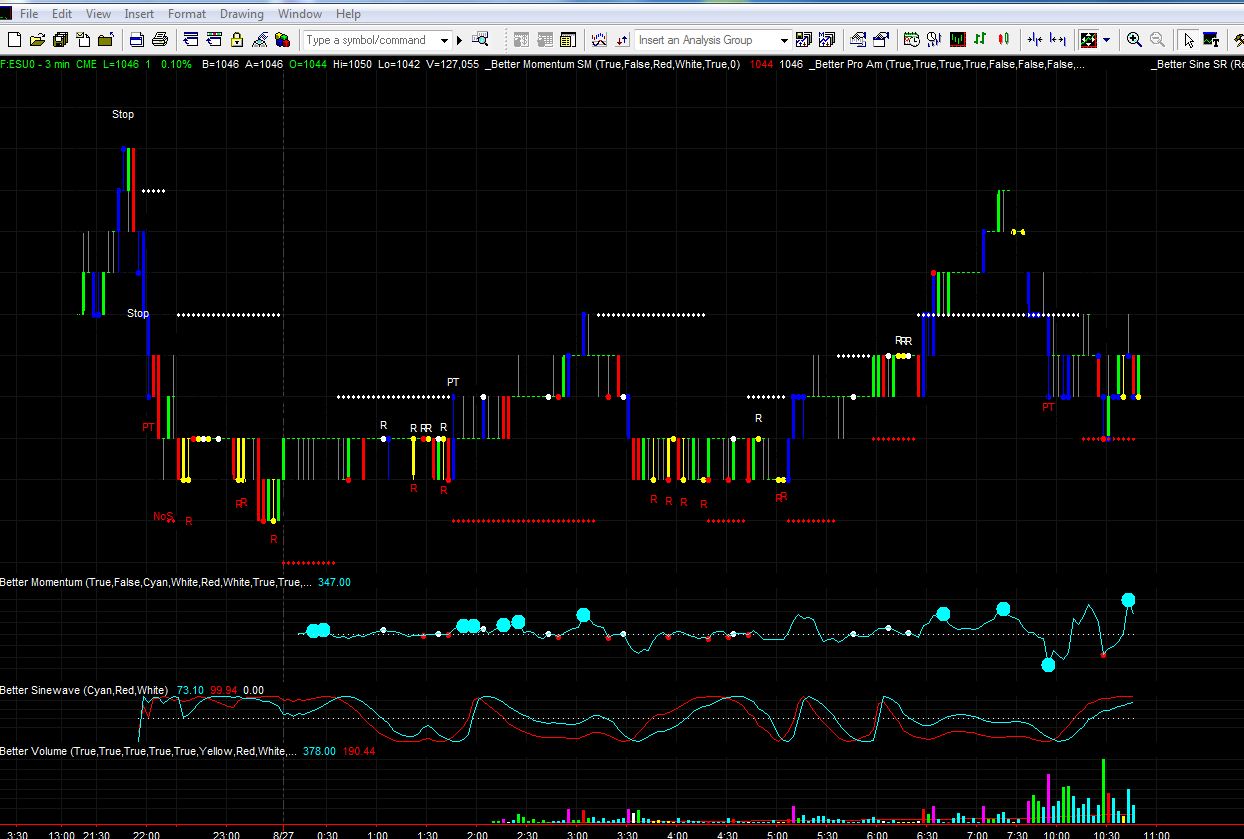Open the Insert menu
The width and height of the screenshot is (1244, 839).
139,14
